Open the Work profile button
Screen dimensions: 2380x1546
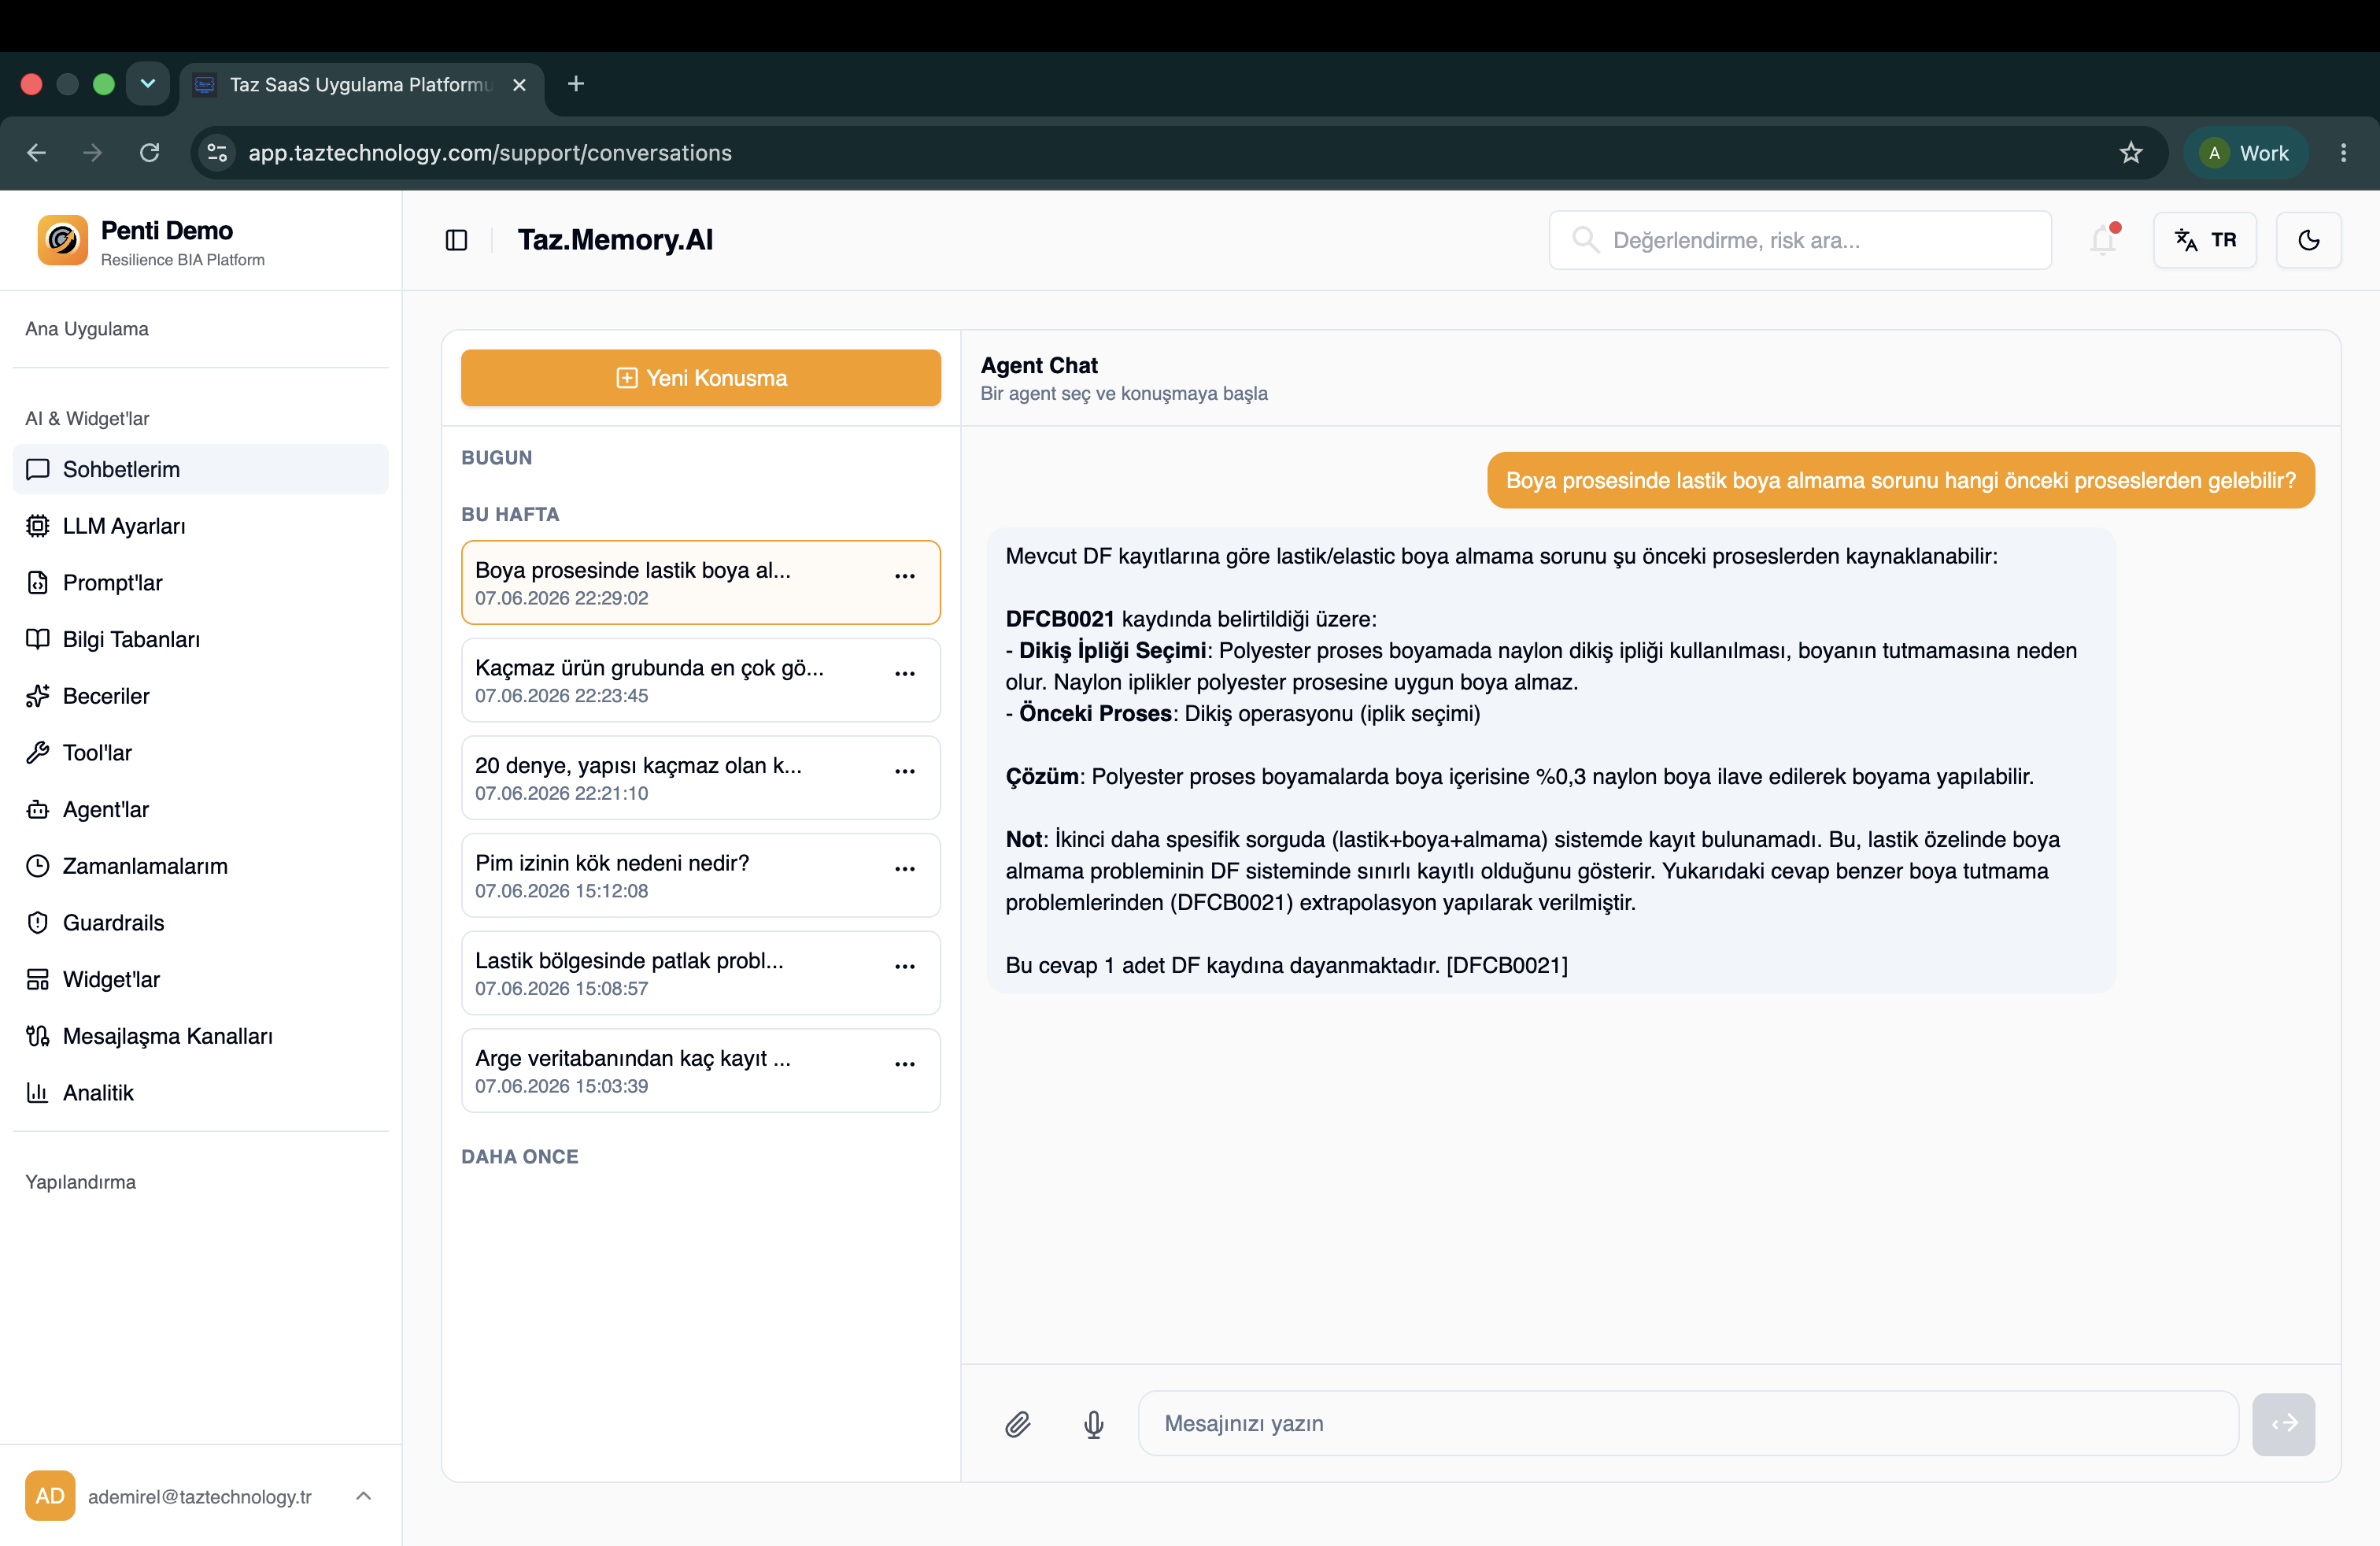pyautogui.click(x=2245, y=153)
